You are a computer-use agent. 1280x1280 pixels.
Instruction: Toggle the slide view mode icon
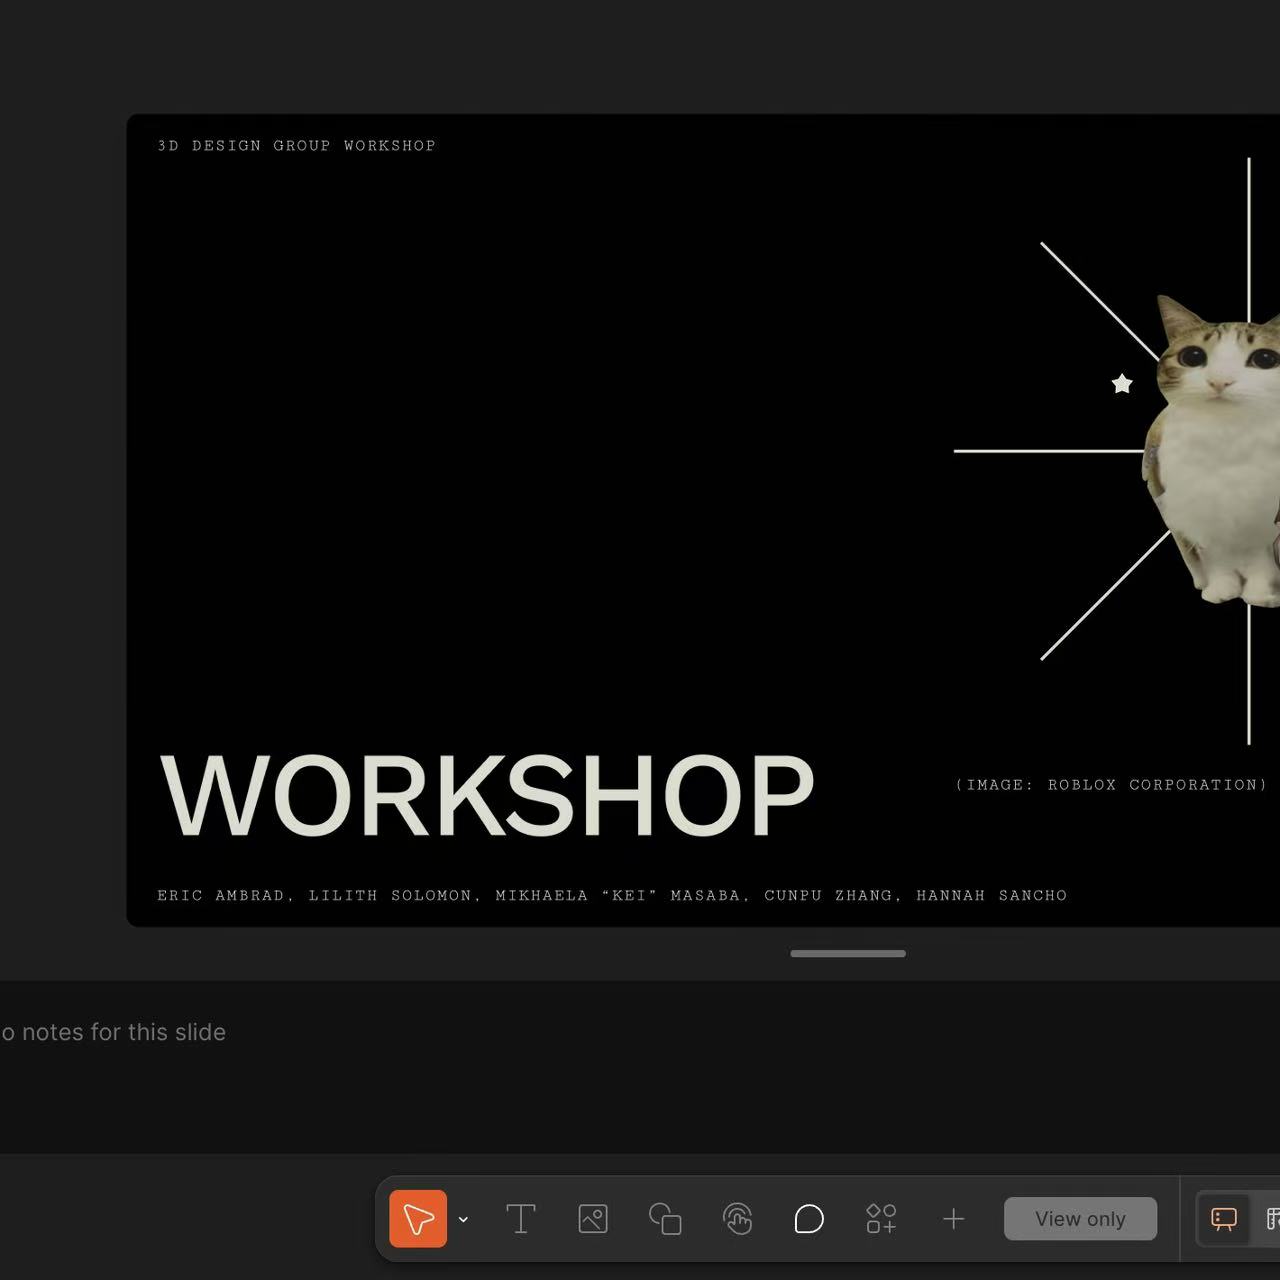[1224, 1219]
